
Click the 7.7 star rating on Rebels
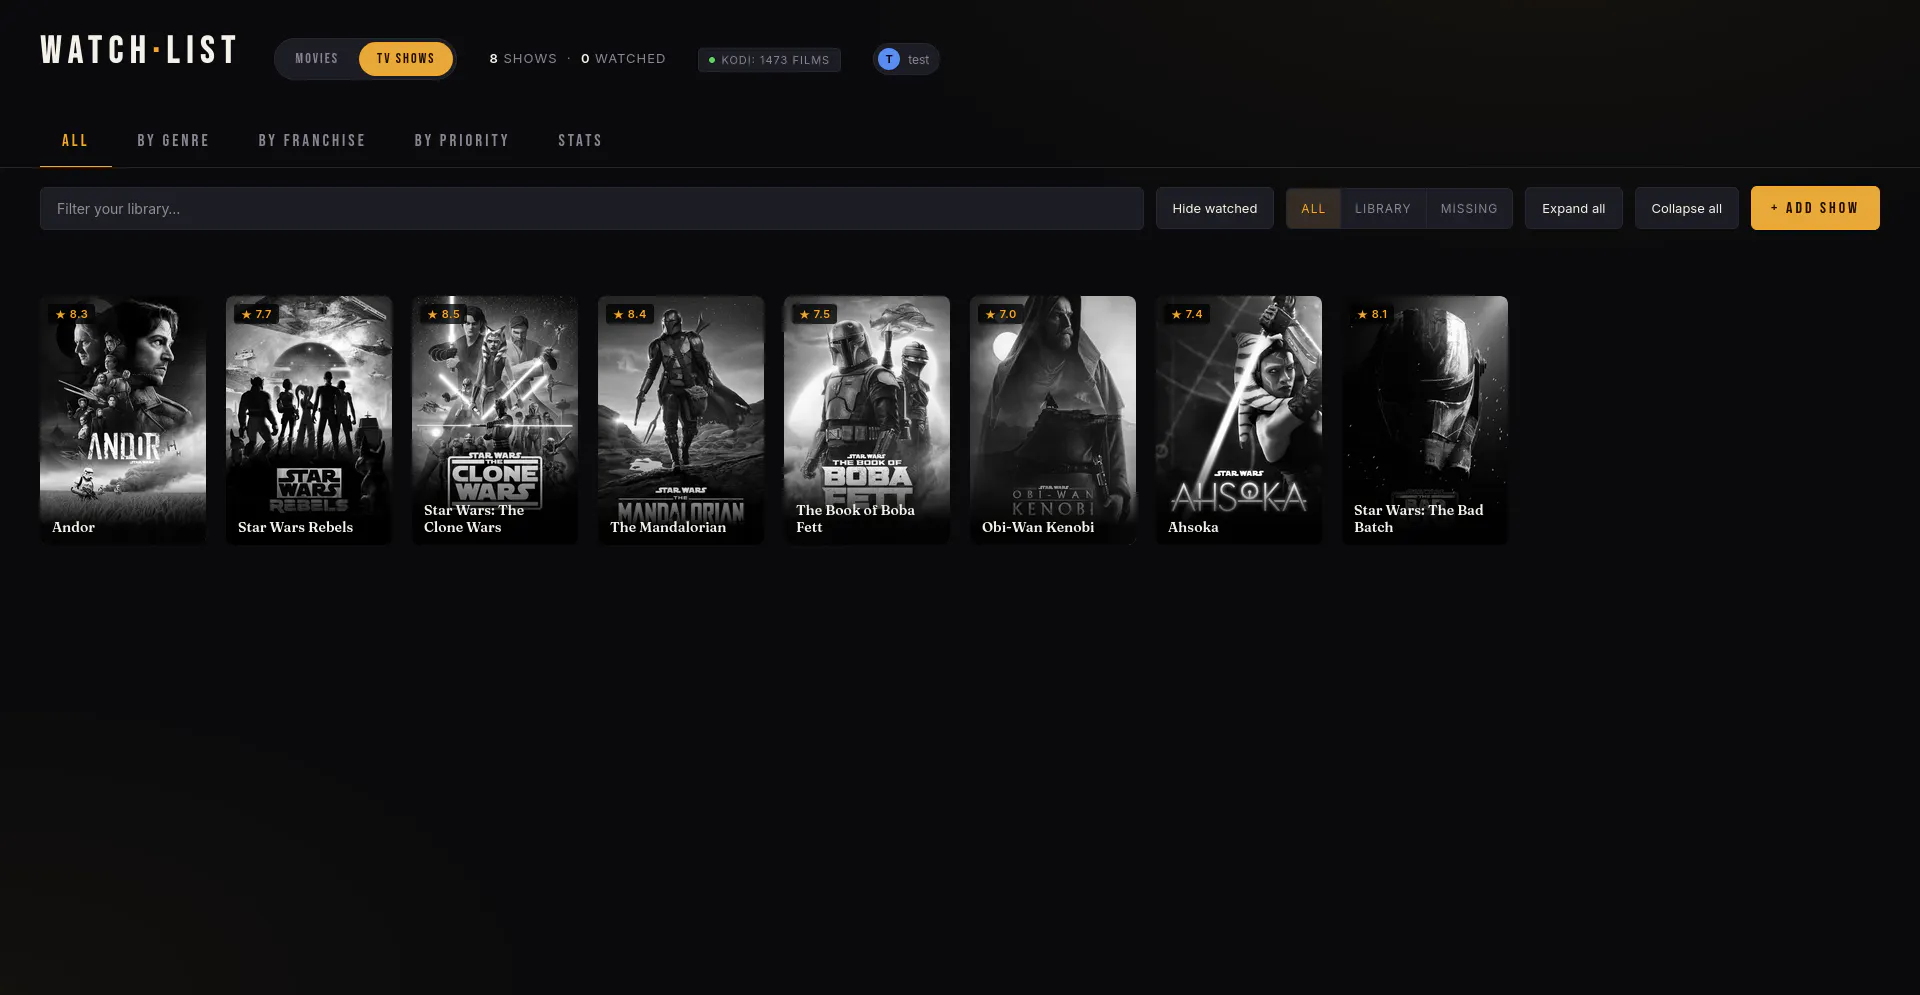point(256,314)
